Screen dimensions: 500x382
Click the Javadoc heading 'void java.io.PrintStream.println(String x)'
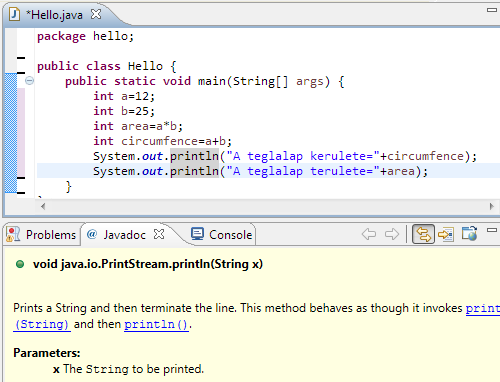click(x=148, y=264)
